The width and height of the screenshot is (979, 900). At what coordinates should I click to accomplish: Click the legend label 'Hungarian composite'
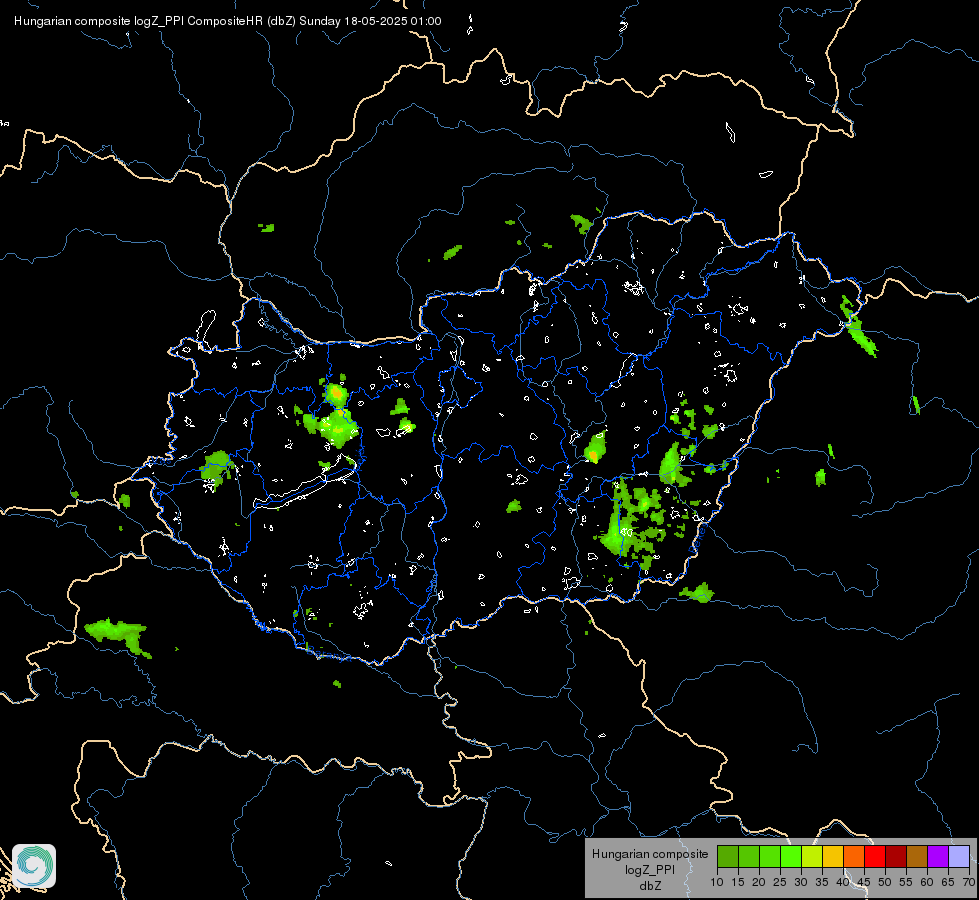[650, 854]
